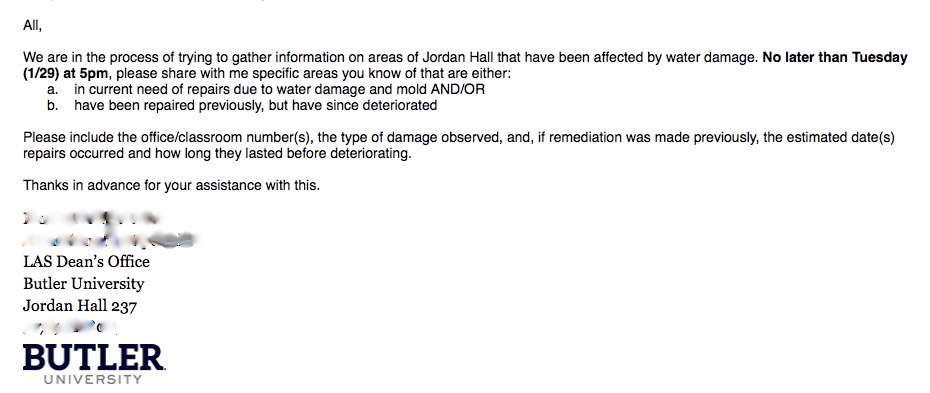Click the blurred sender title line
930x393 pixels.
click(109, 239)
